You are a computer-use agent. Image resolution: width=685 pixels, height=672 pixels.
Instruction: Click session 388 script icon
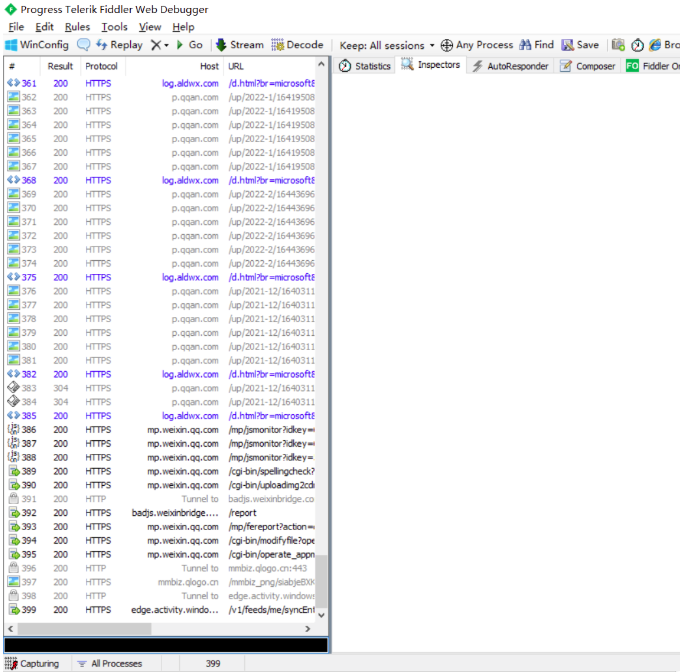point(14,457)
